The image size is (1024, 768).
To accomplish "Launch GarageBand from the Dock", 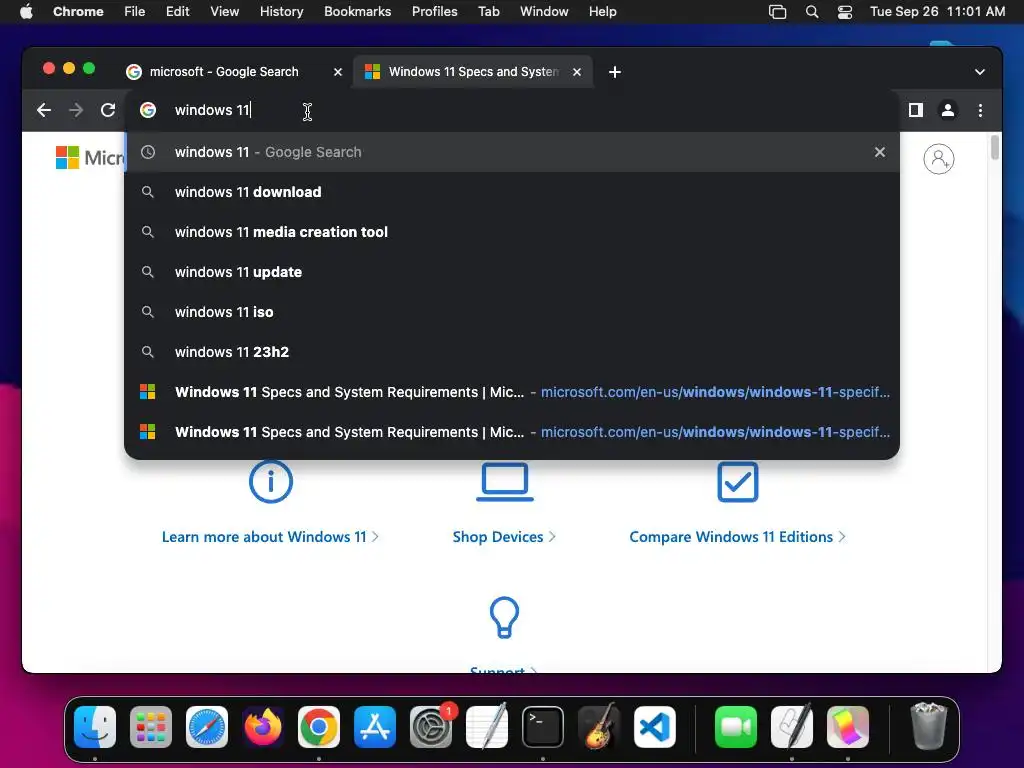I will coord(599,727).
